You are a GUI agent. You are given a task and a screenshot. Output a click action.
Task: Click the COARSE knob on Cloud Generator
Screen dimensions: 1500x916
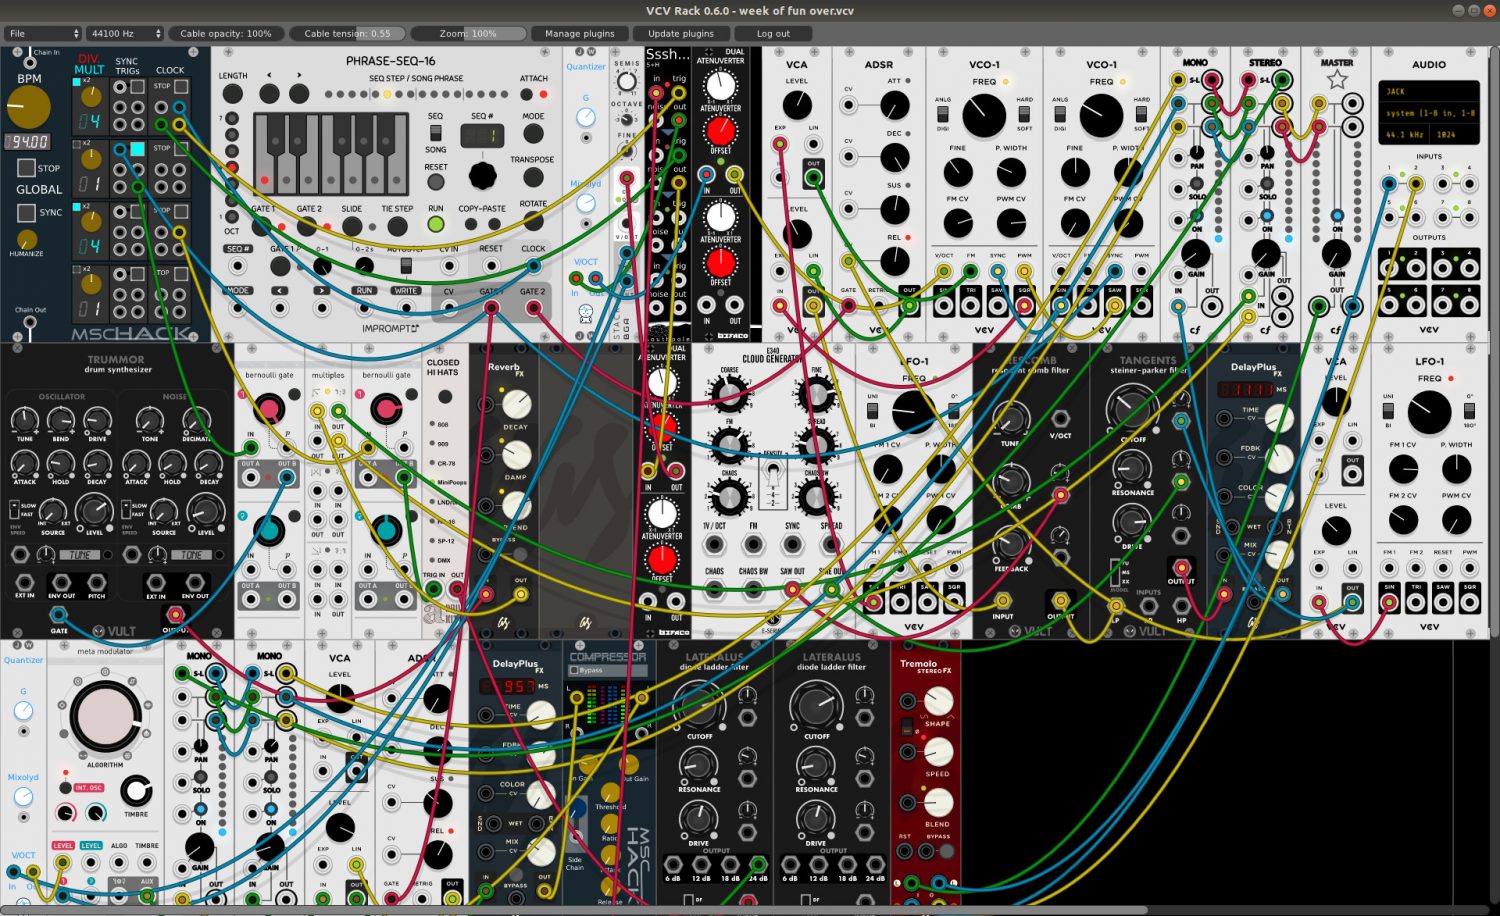tap(729, 394)
